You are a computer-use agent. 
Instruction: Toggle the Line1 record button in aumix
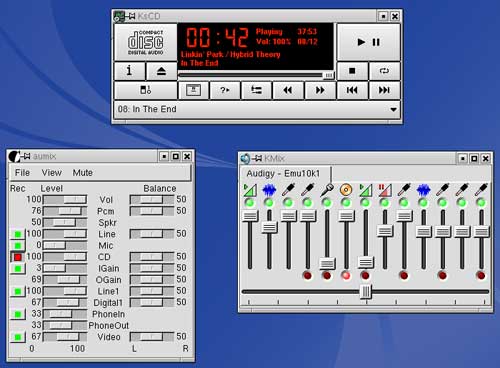pos(18,291)
